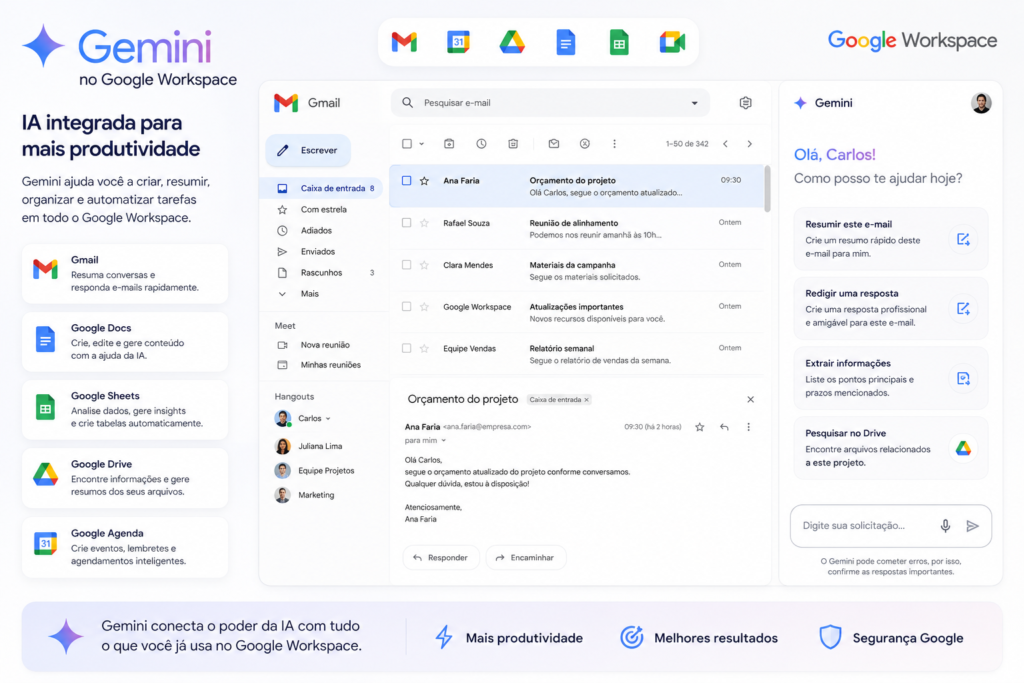Open the search options dropdown arrow
The width and height of the screenshot is (1024, 683).
(x=694, y=103)
